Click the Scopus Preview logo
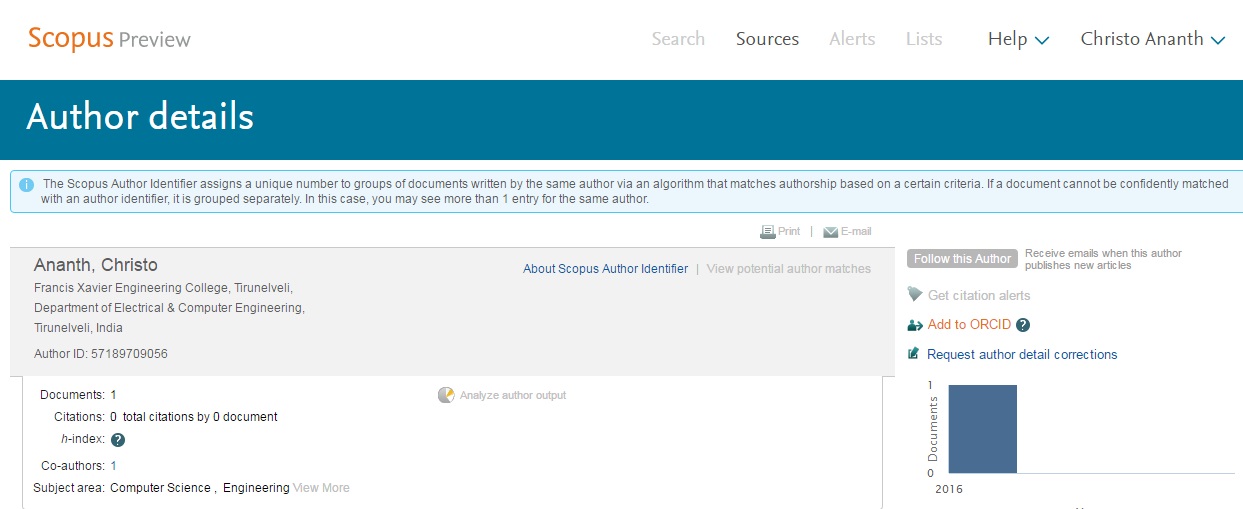The height and width of the screenshot is (509, 1243). (109, 39)
